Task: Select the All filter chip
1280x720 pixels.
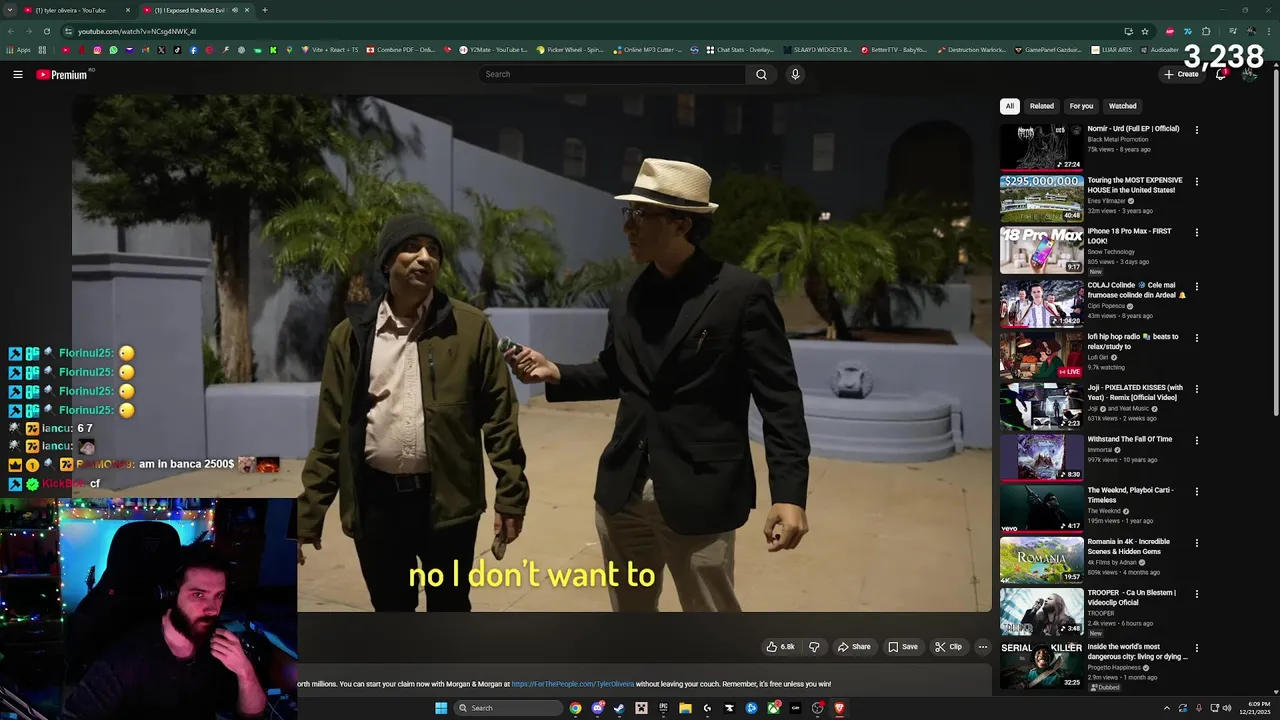Action: [x=1009, y=106]
